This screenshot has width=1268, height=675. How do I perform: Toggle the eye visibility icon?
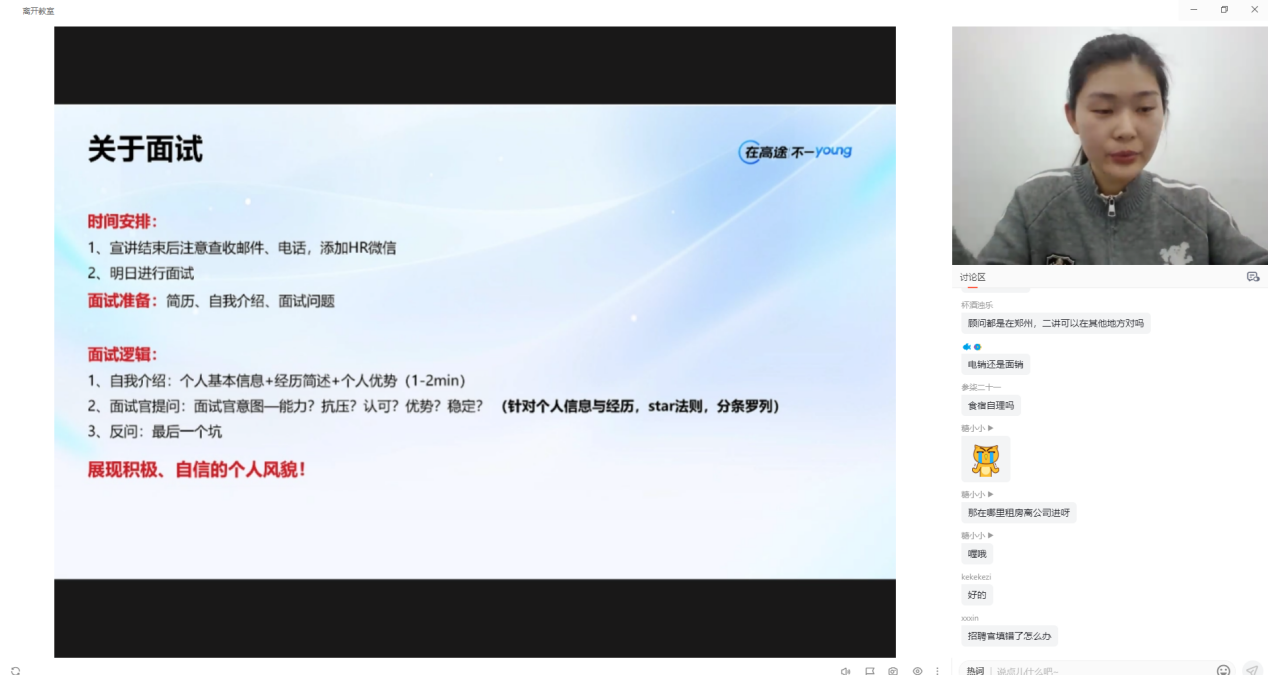917,671
